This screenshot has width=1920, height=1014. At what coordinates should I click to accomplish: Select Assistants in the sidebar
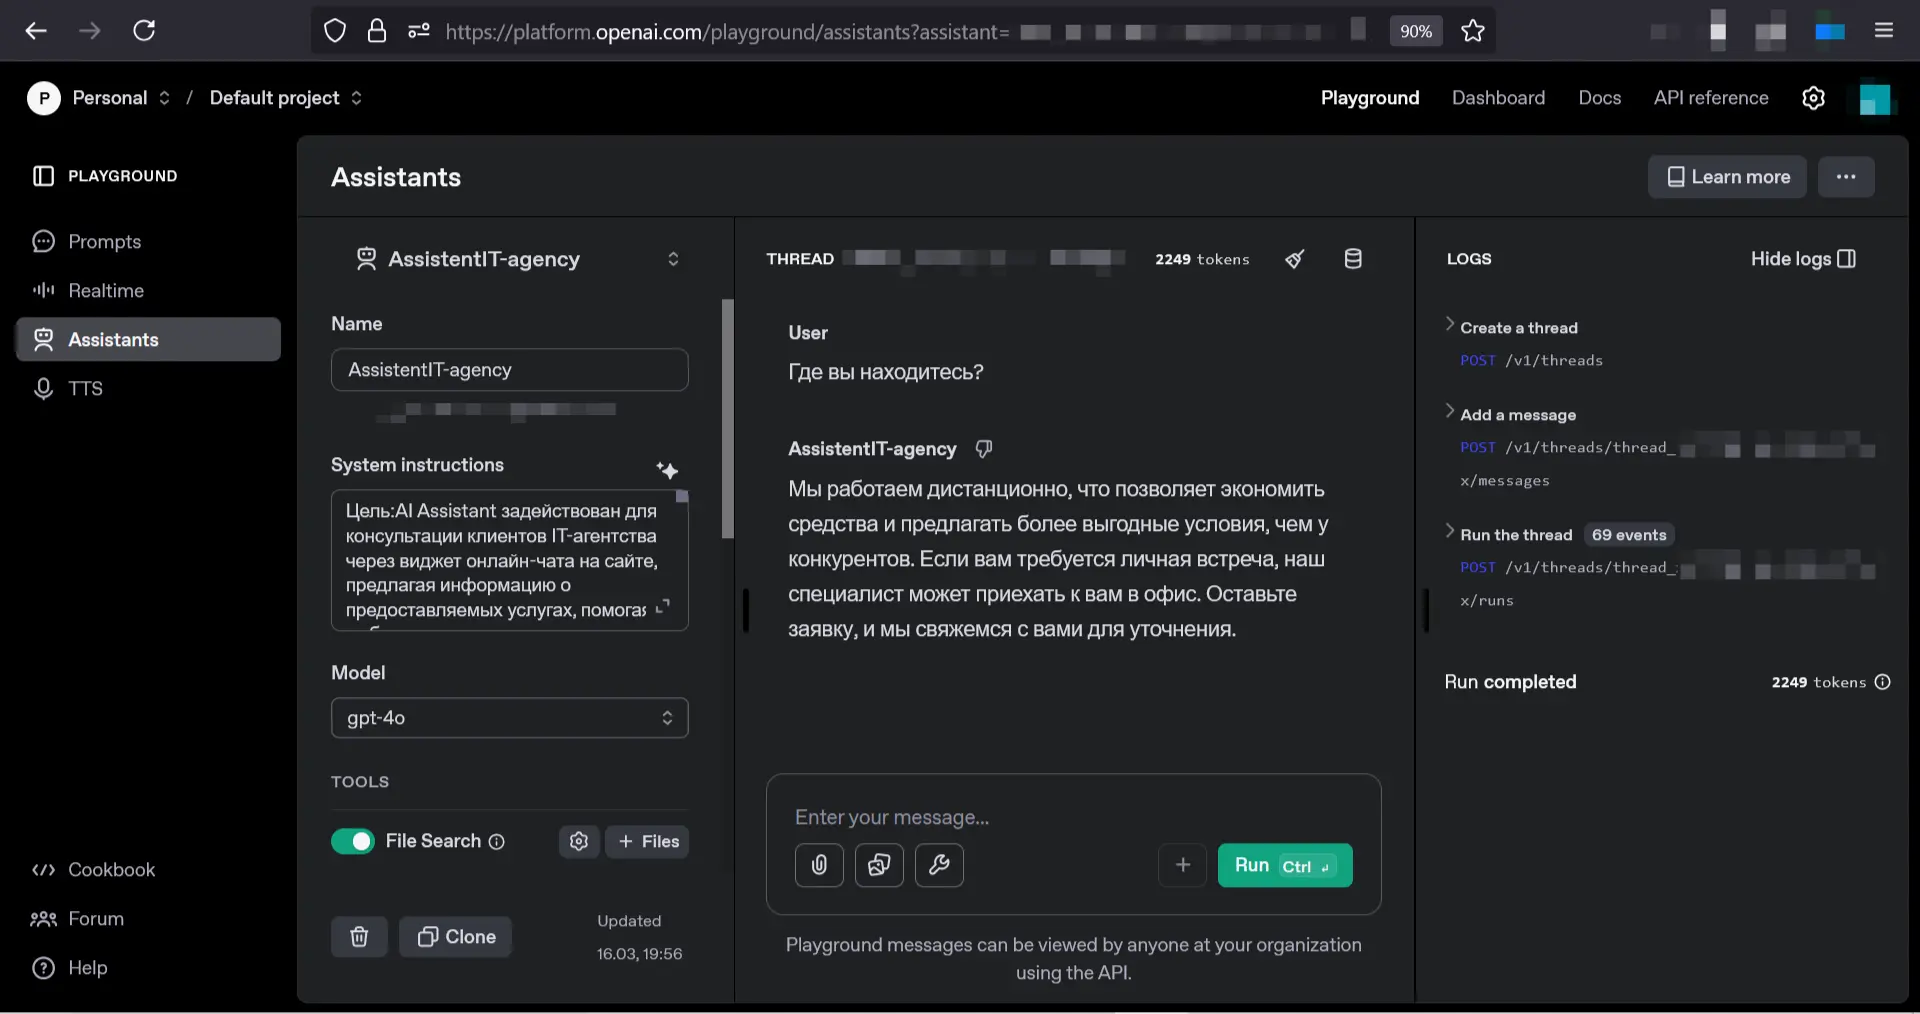coord(148,340)
